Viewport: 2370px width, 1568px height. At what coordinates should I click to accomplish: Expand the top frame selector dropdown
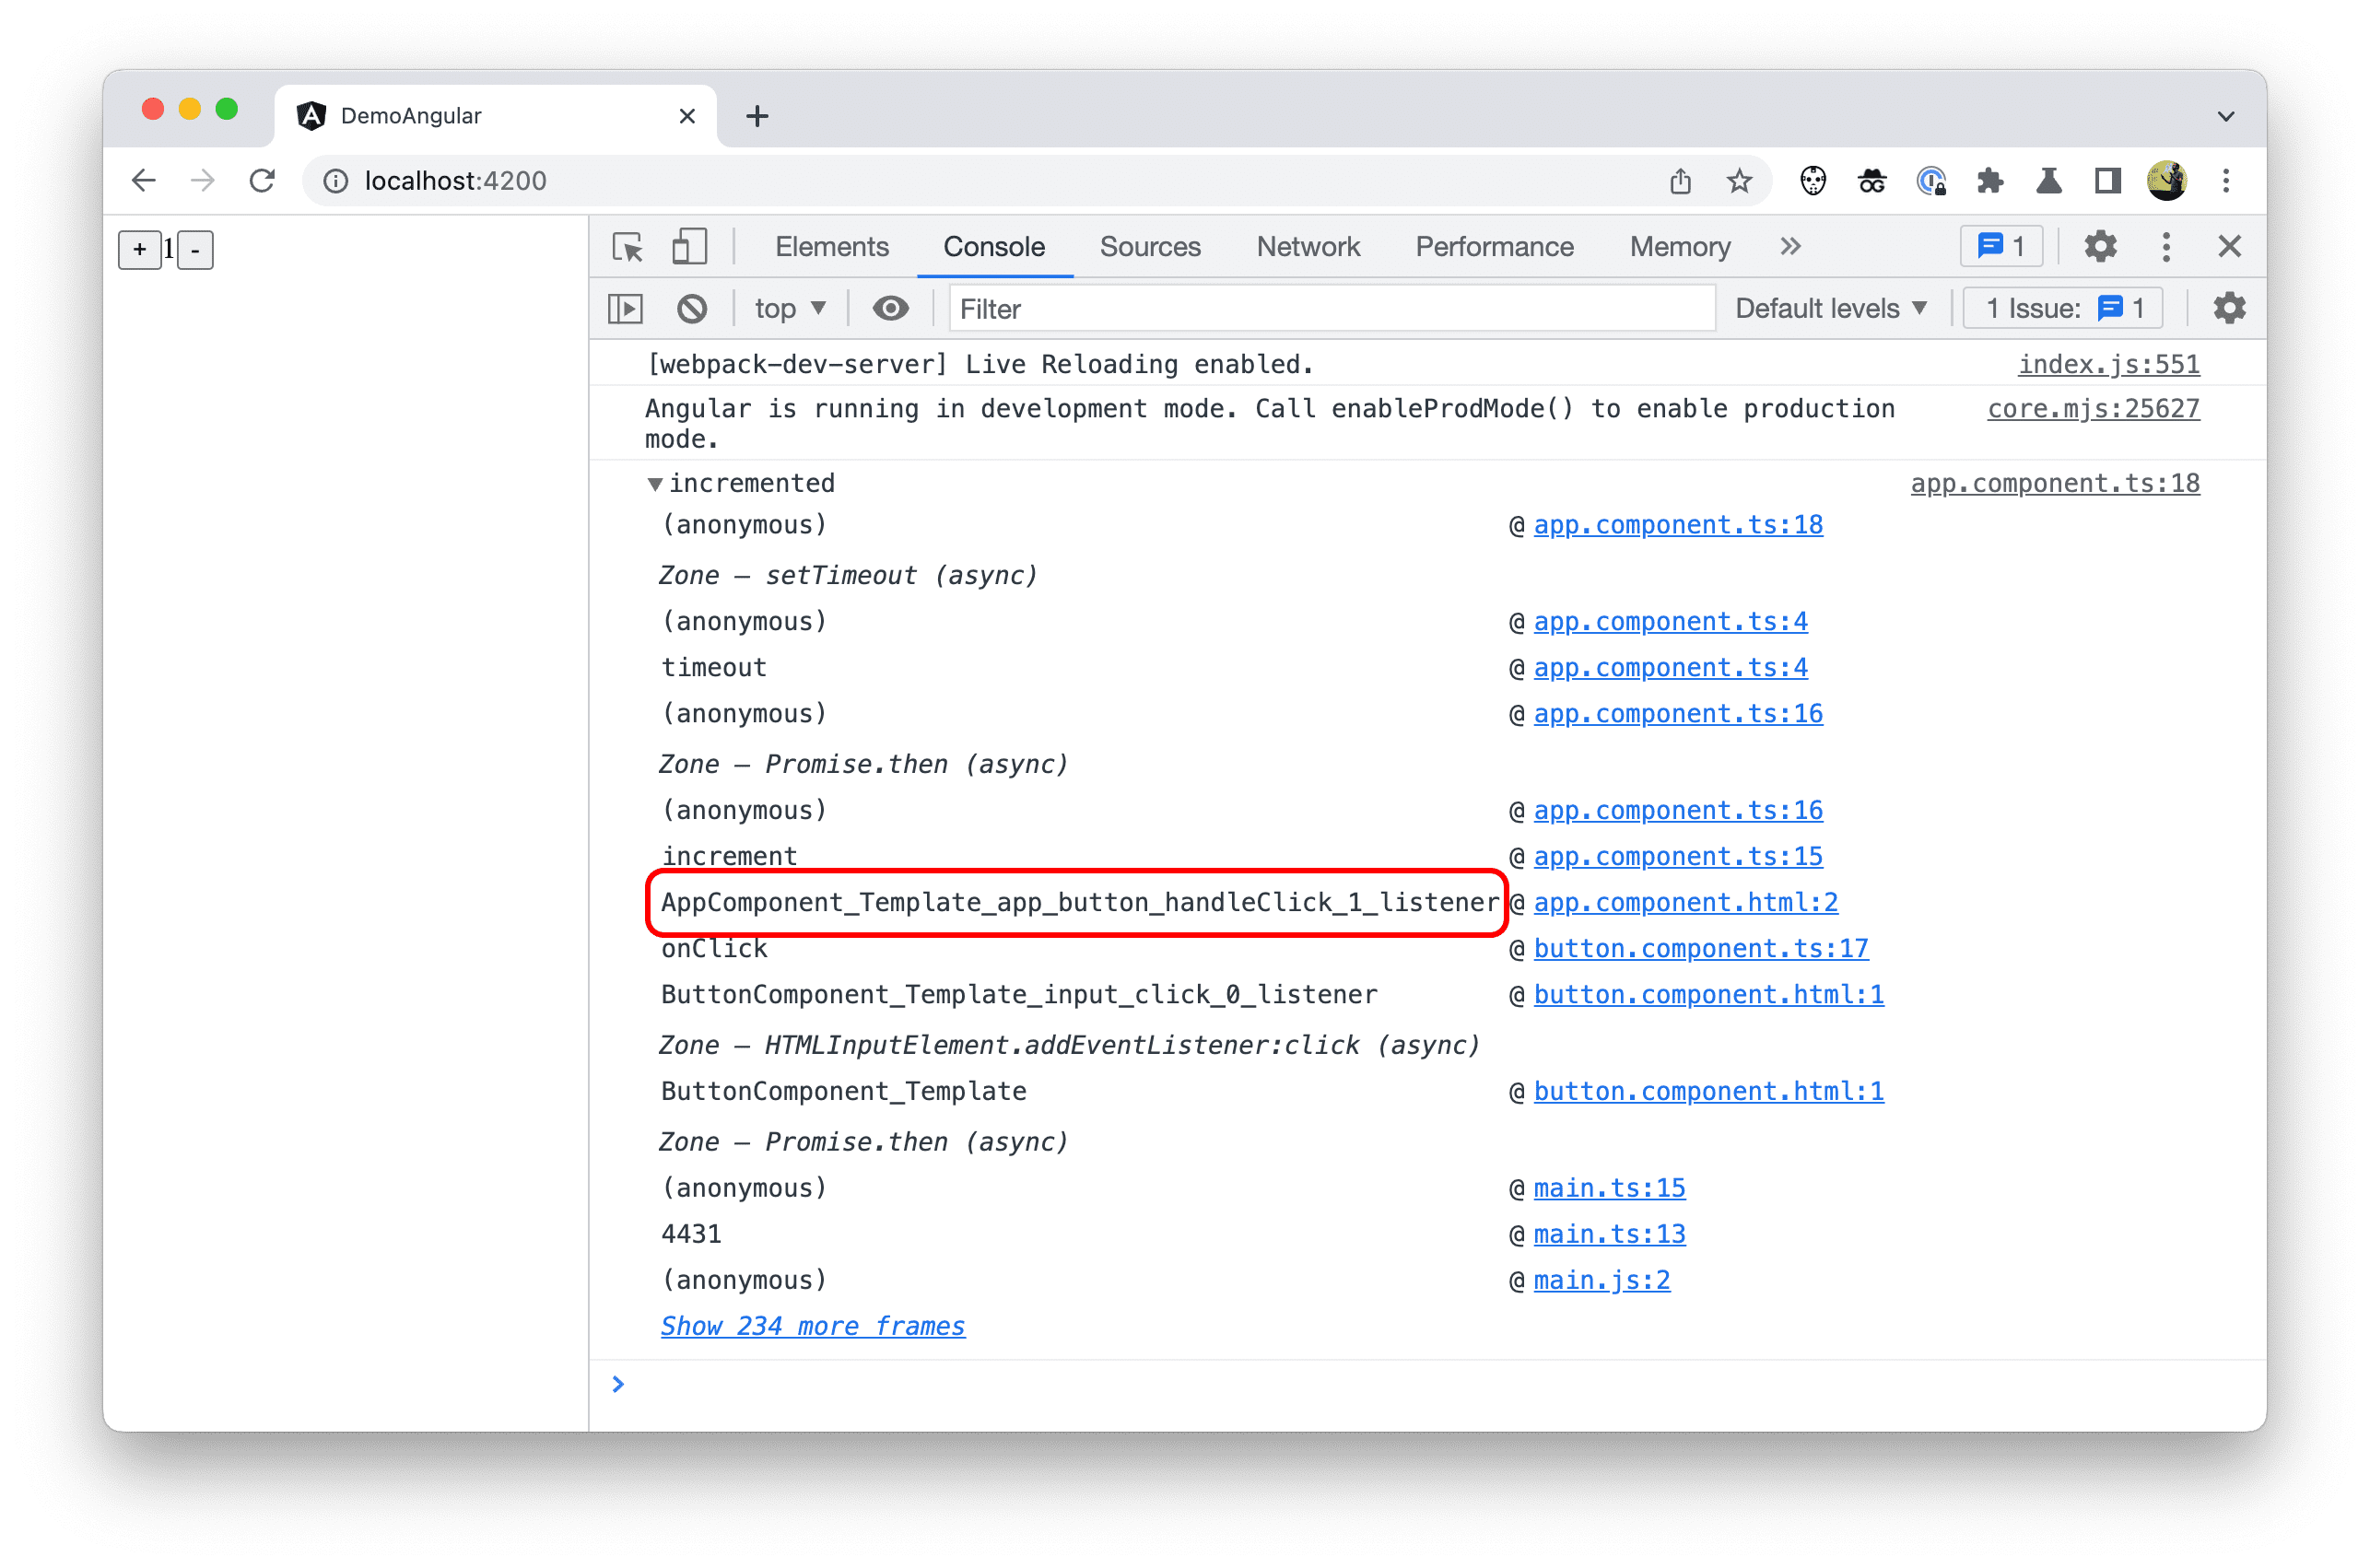tap(786, 310)
